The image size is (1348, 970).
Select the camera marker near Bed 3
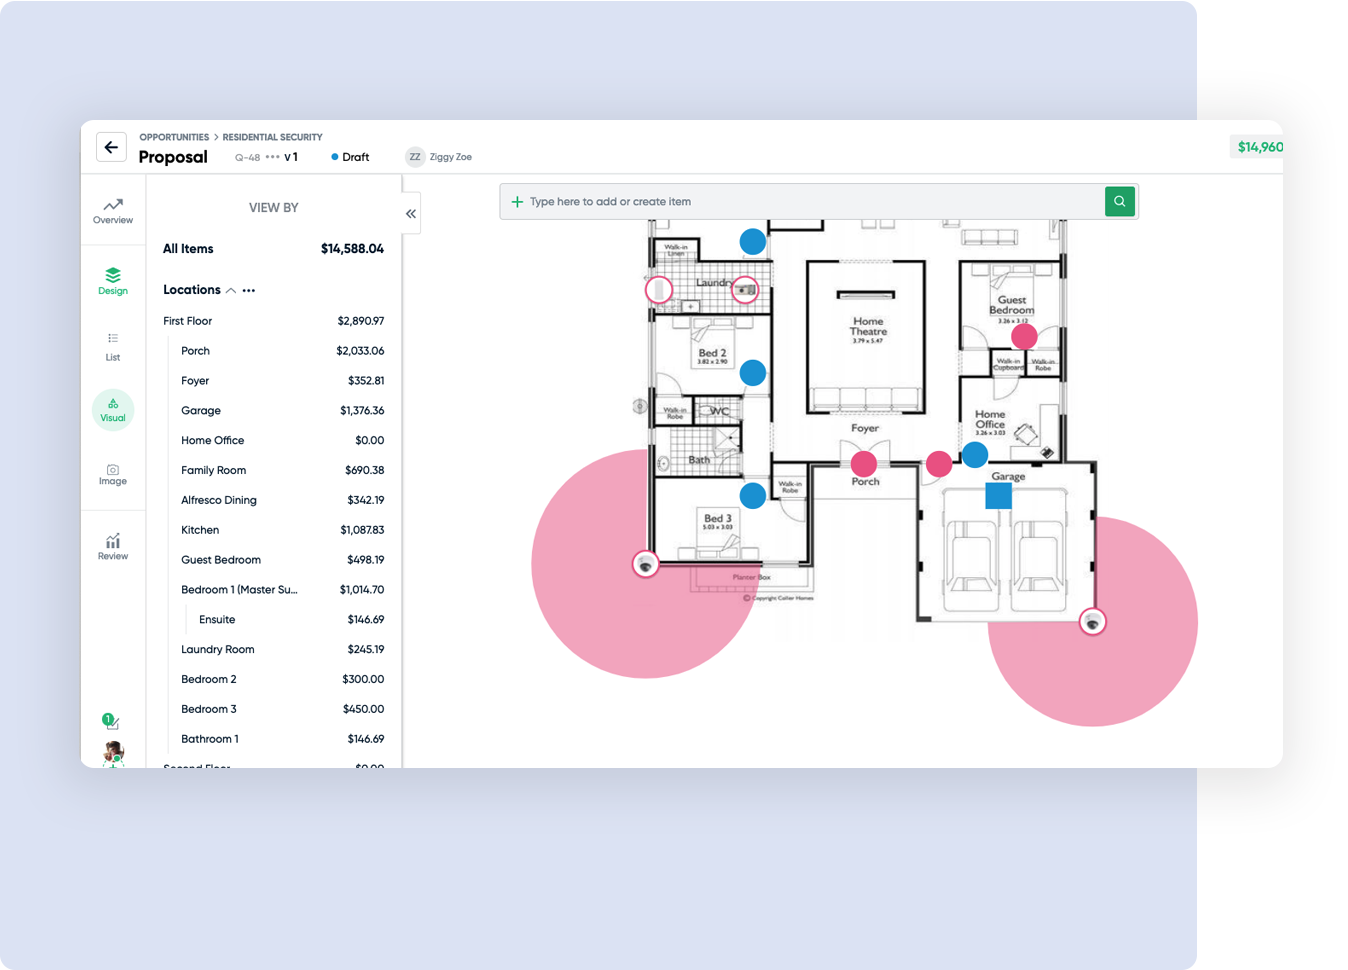tap(645, 564)
